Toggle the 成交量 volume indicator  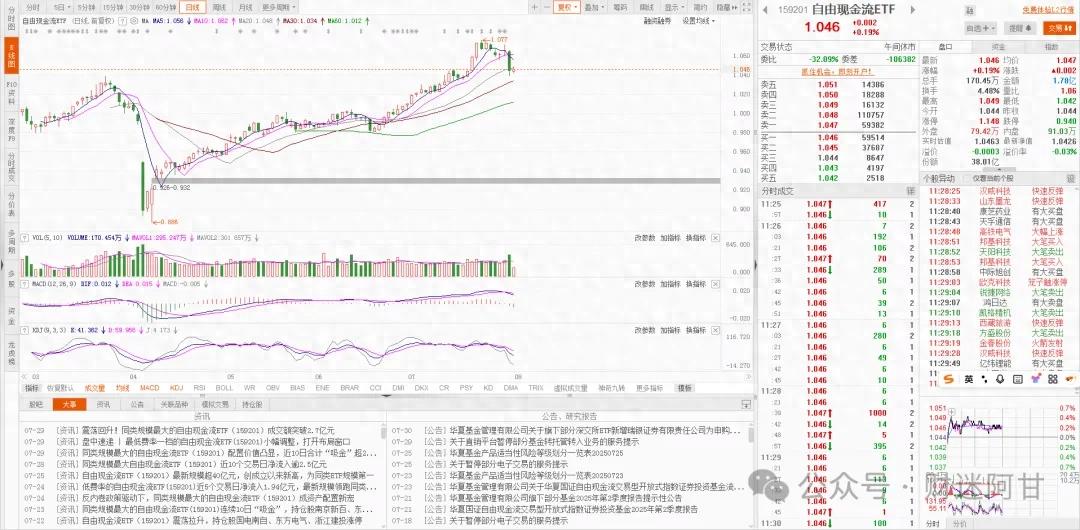tap(94, 388)
